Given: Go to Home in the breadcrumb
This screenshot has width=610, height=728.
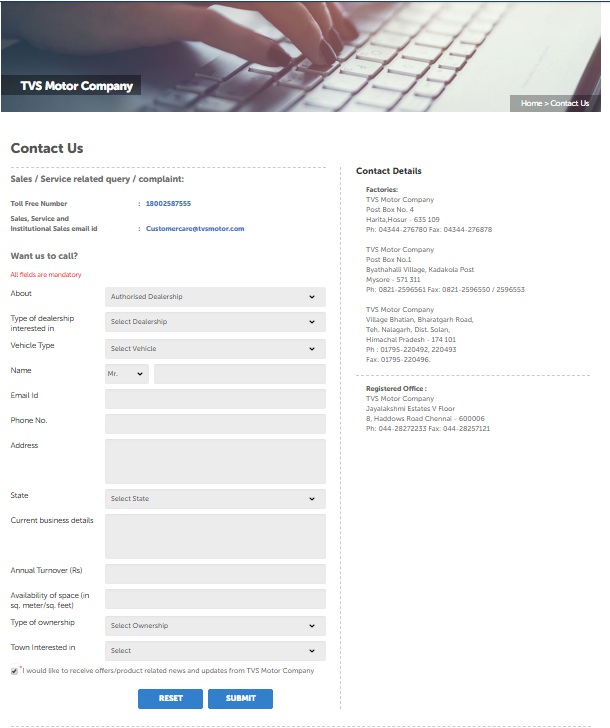Looking at the screenshot, I should (531, 103).
